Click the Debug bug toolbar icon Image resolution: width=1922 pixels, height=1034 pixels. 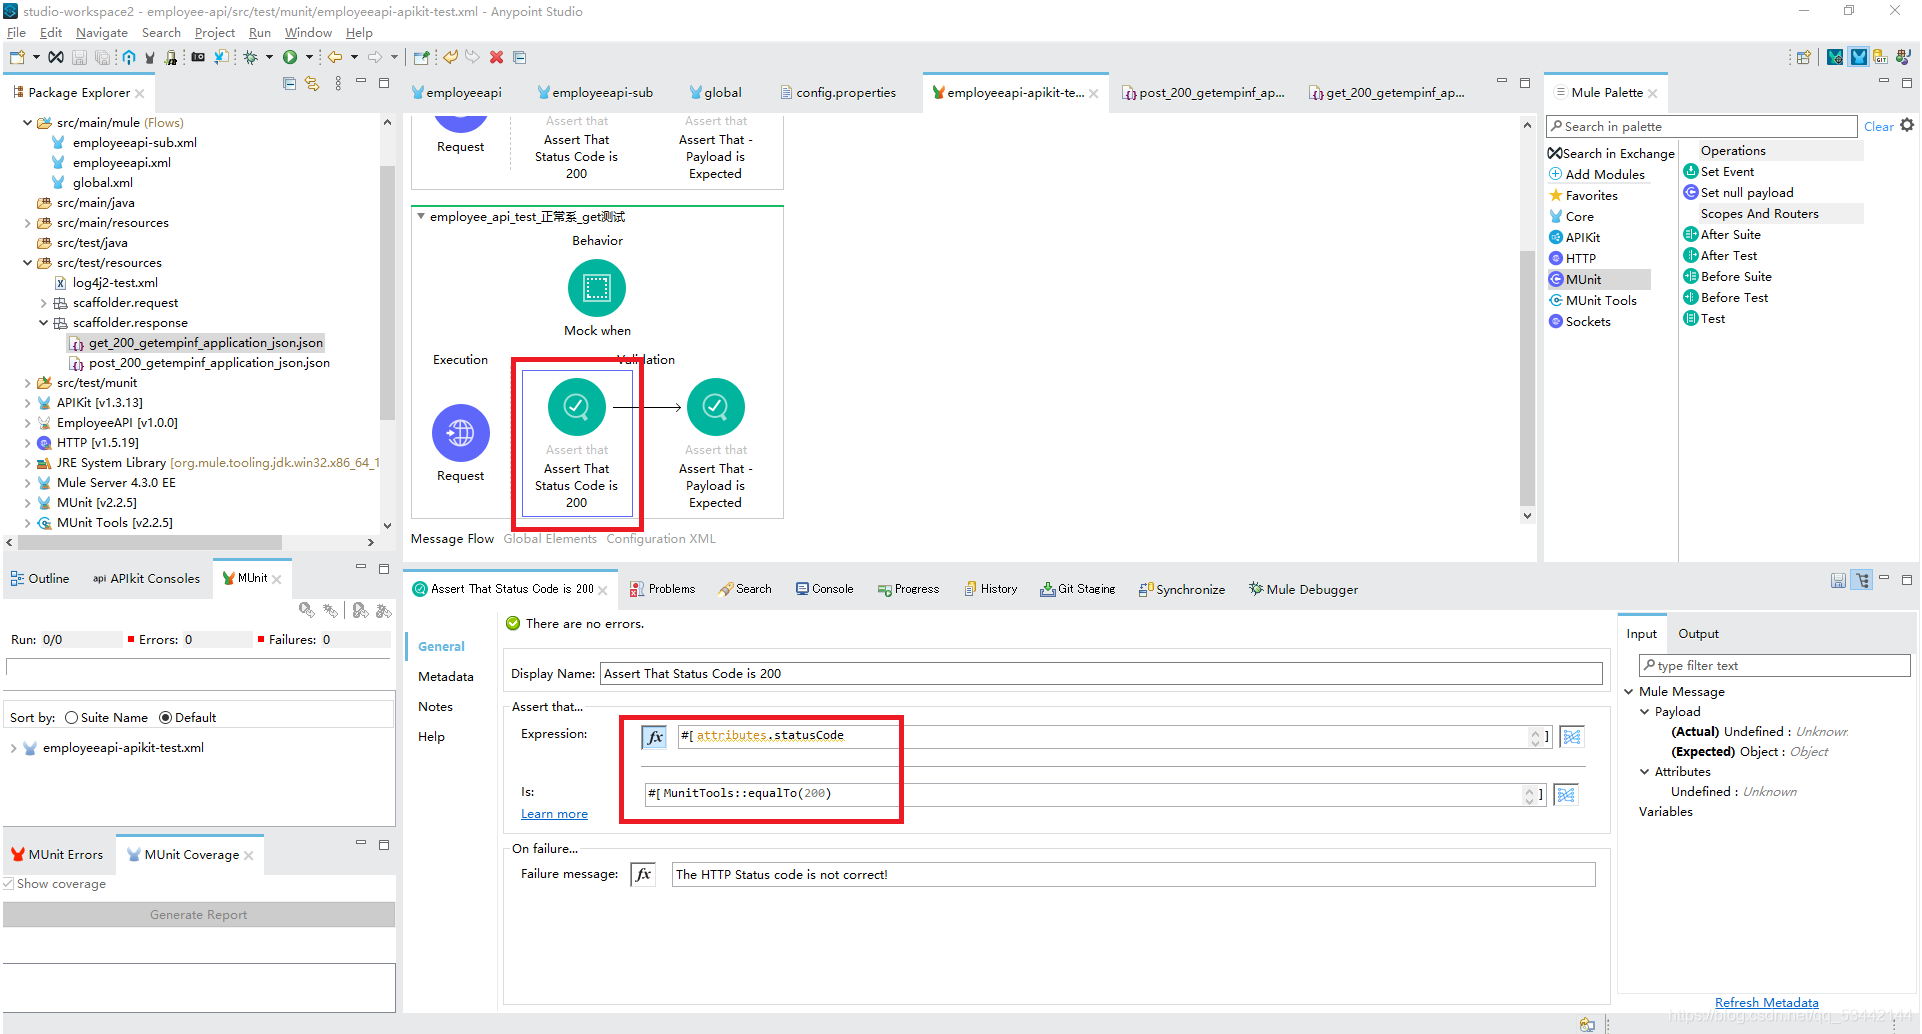[x=251, y=57]
